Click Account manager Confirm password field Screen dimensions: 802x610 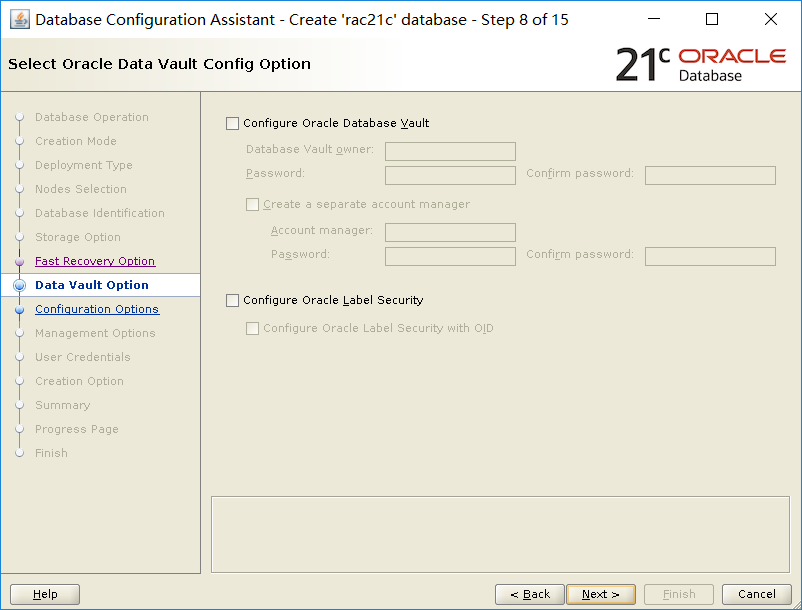(710, 256)
